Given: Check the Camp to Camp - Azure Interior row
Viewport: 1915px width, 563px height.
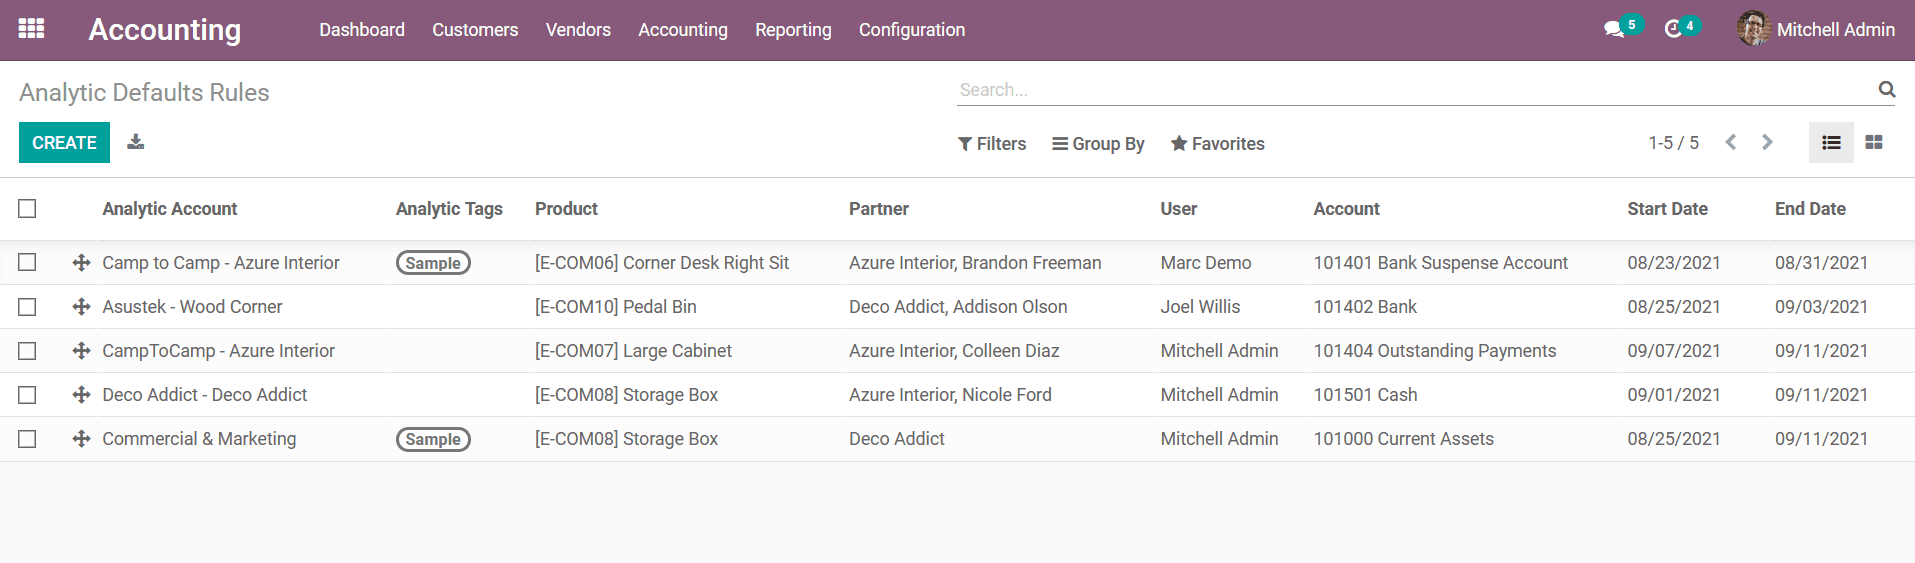Looking at the screenshot, I should (27, 262).
